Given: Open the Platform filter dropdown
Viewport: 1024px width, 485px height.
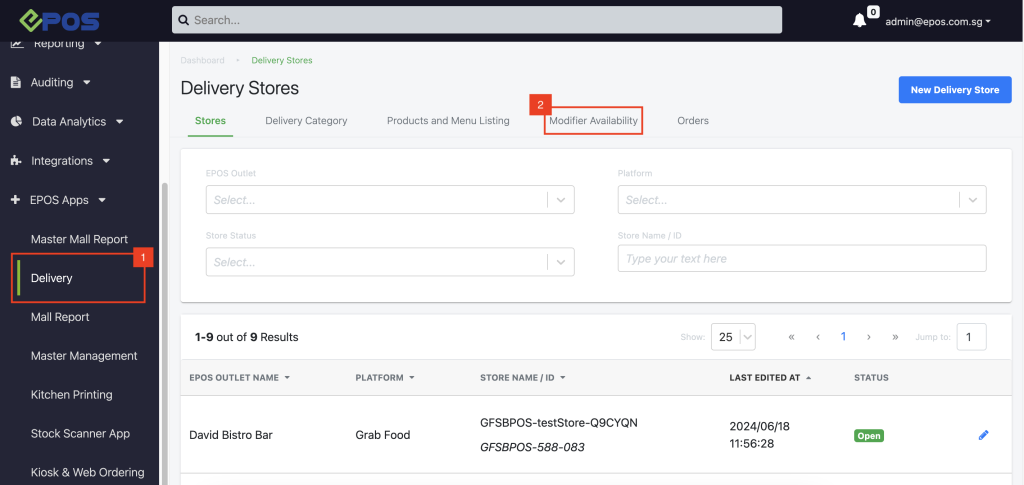Looking at the screenshot, I should [x=802, y=199].
